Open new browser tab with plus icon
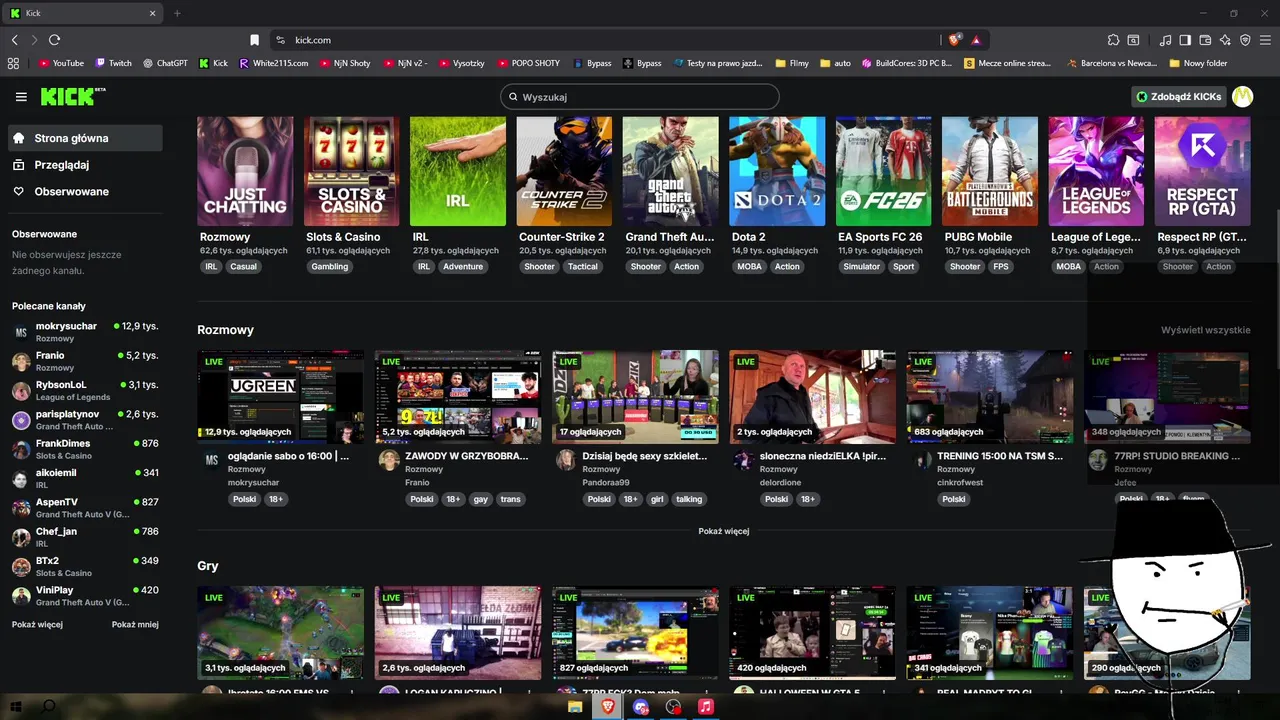The width and height of the screenshot is (1280, 720). [x=177, y=13]
